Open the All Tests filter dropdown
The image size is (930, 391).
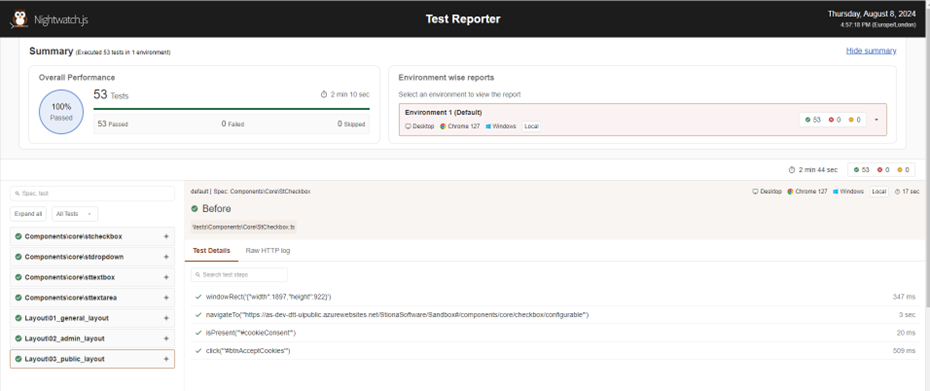pyautogui.click(x=75, y=214)
